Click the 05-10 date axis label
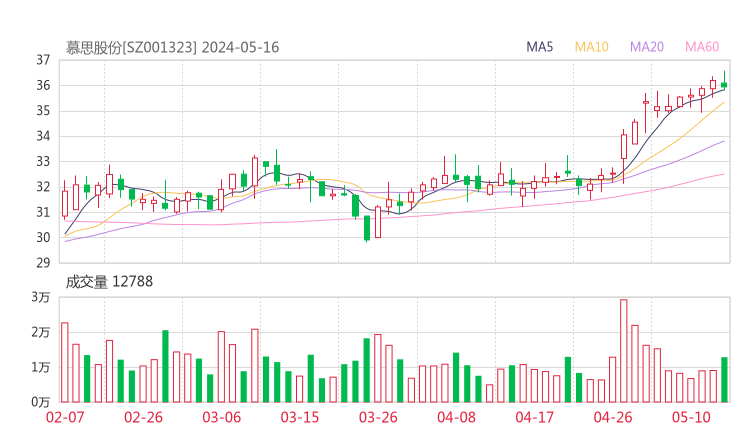The height and width of the screenshot is (440, 740). (x=691, y=417)
